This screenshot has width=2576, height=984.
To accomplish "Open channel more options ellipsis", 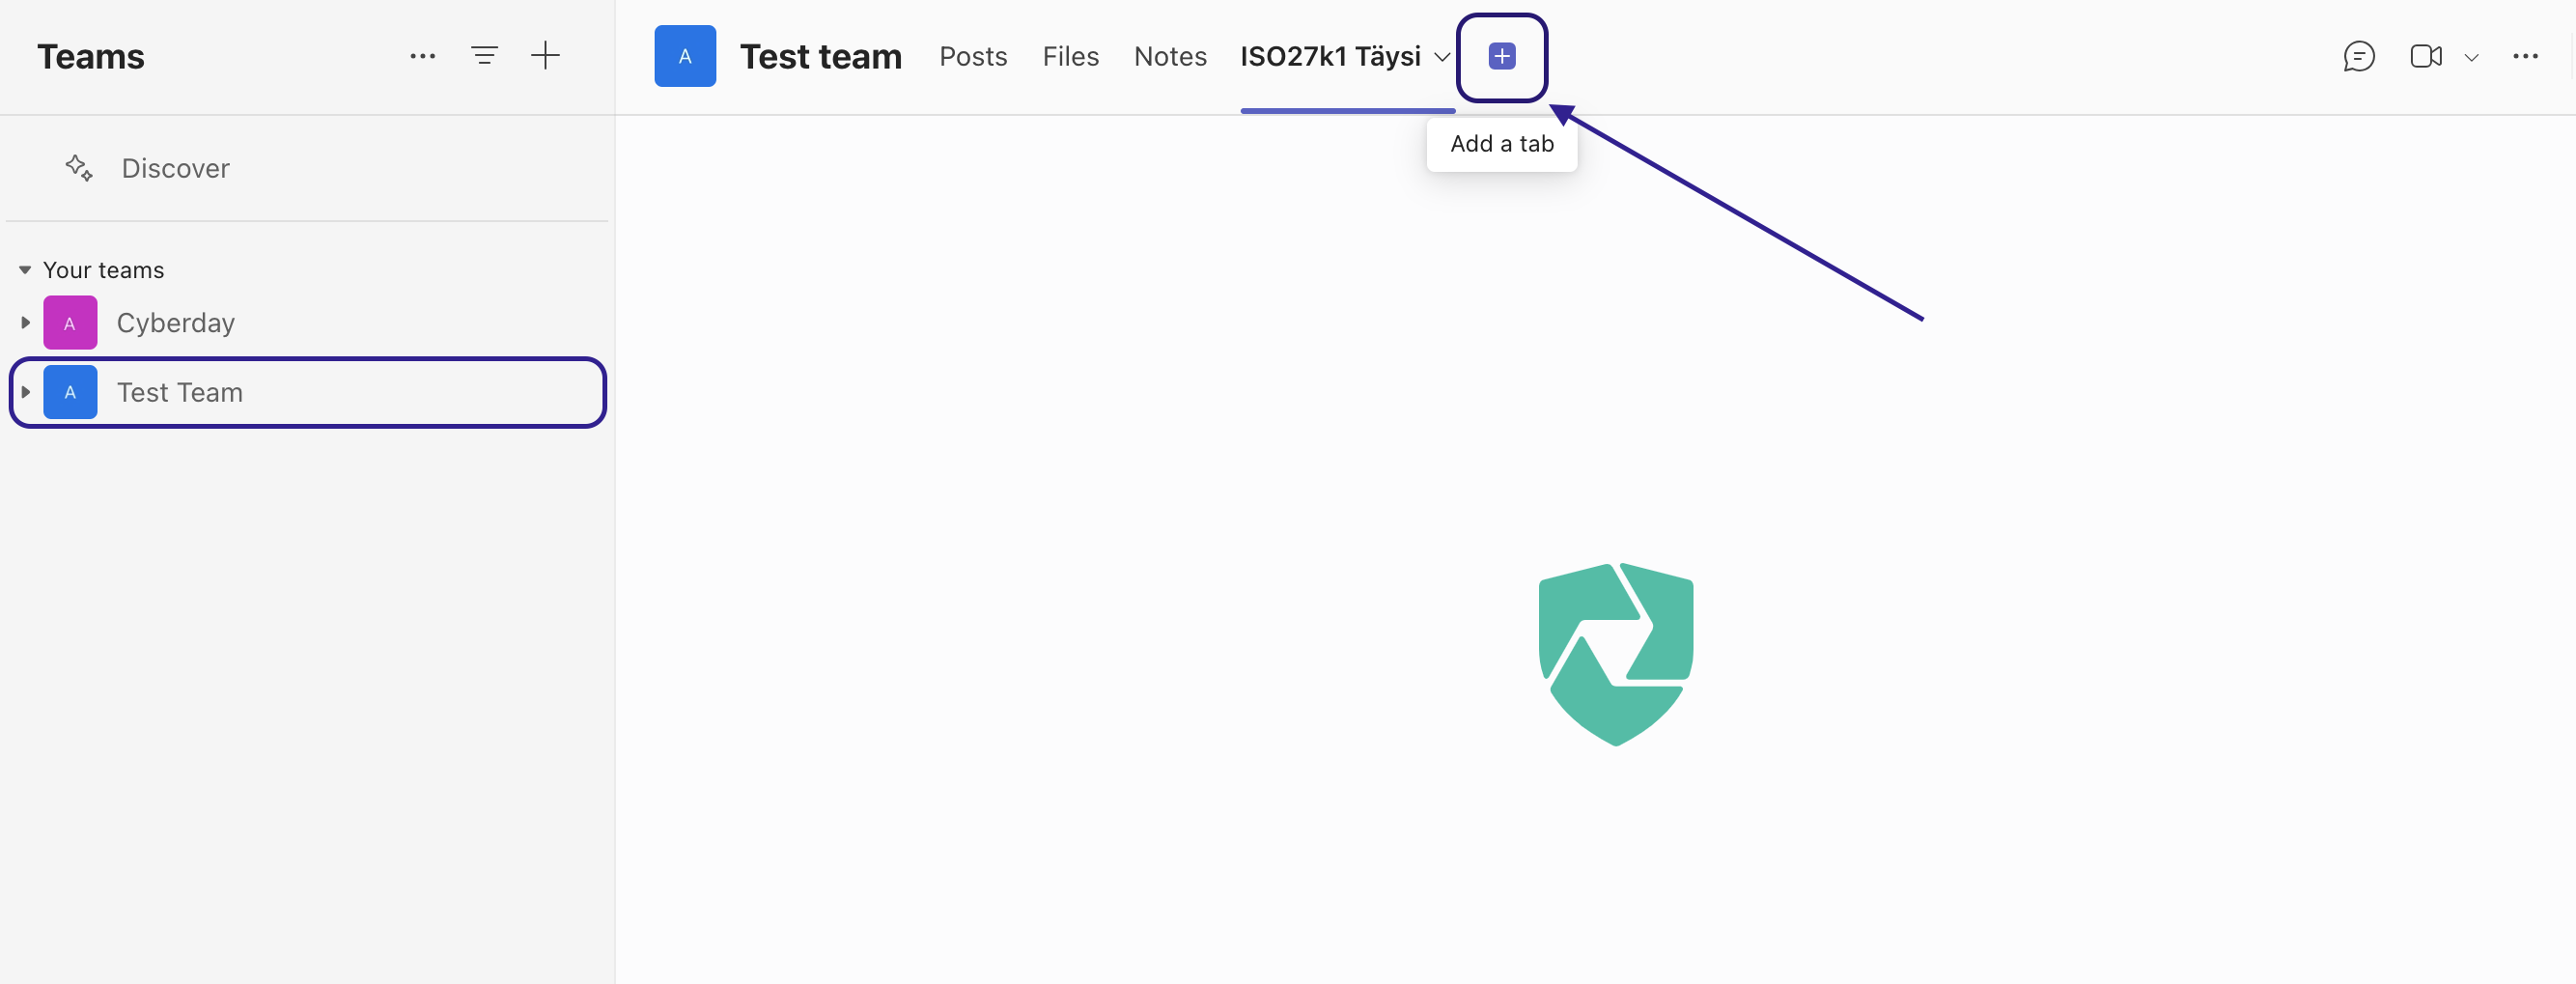I will (2525, 56).
